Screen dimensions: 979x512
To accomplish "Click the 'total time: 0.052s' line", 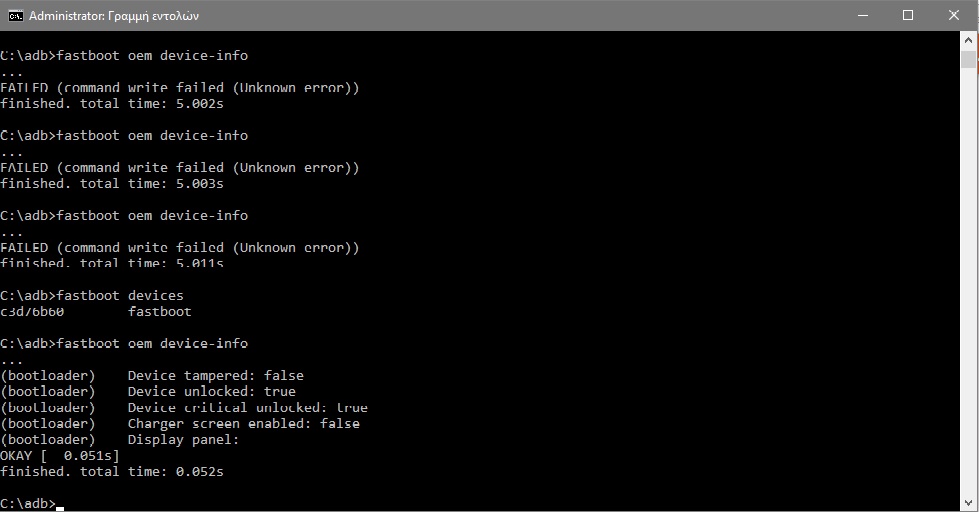I will coord(112,472).
